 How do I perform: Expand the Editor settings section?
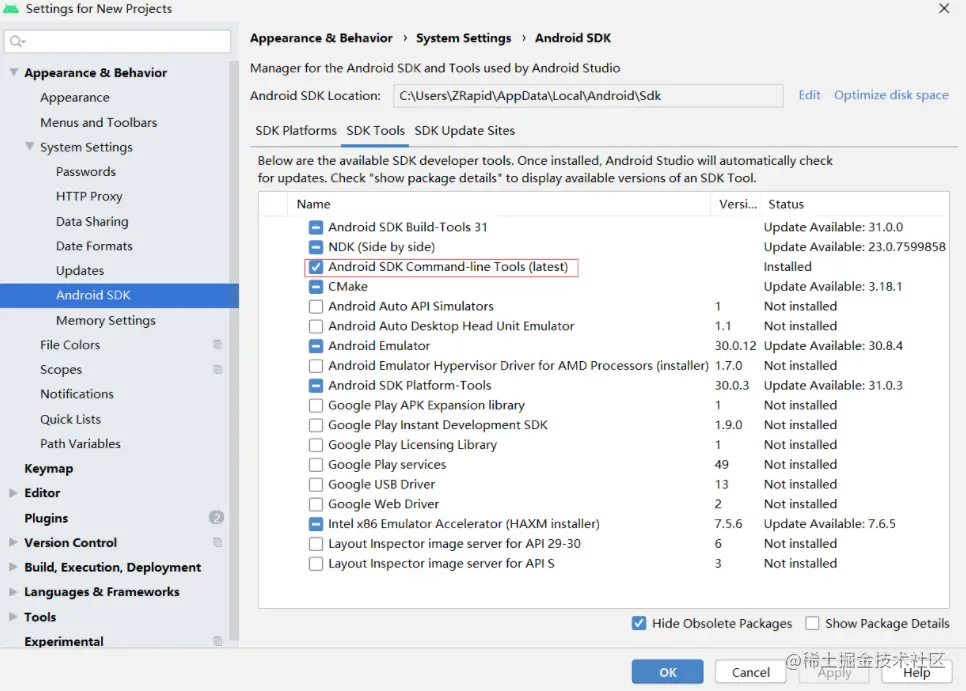[13, 493]
